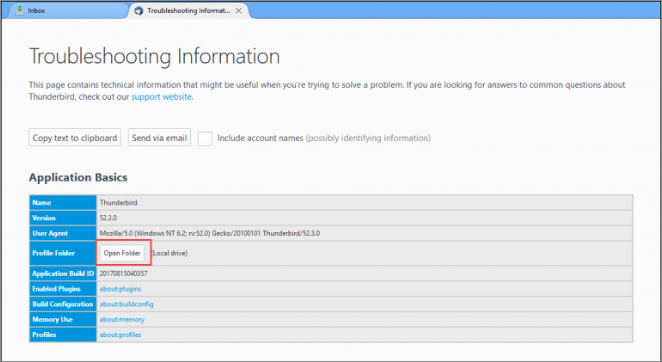
Task: Click the User Agent string text
Action: (x=209, y=233)
